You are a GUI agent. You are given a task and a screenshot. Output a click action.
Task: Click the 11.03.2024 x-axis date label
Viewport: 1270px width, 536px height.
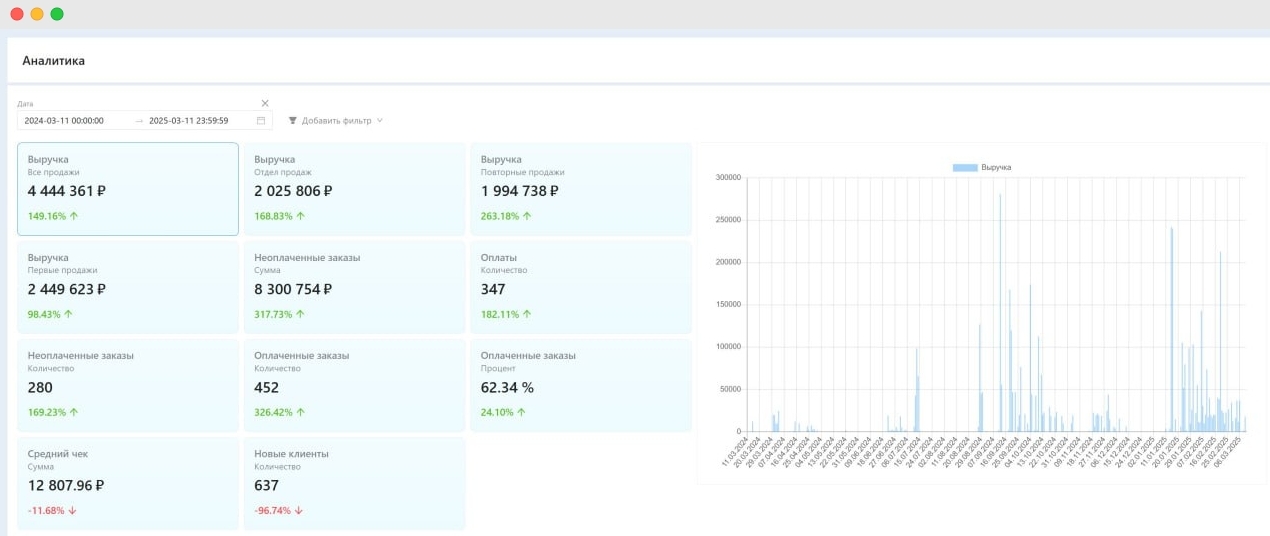coord(737,452)
